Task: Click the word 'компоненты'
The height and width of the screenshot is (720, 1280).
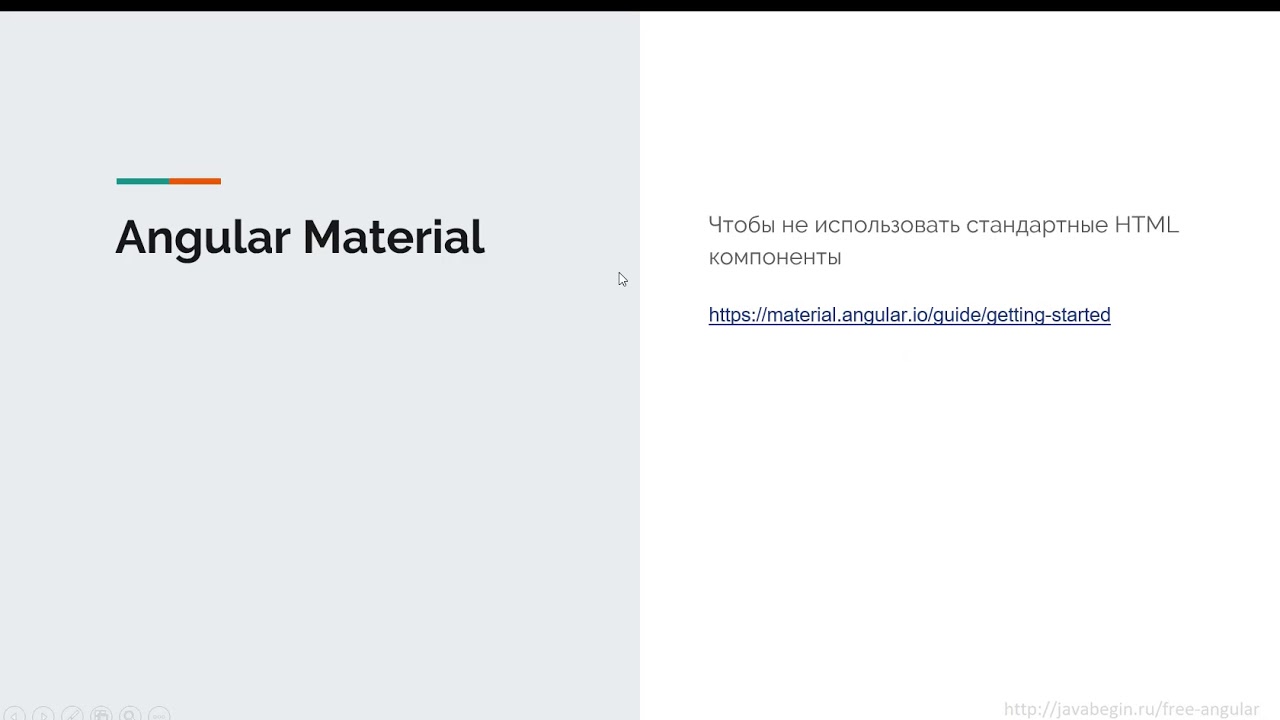Action: 775,258
